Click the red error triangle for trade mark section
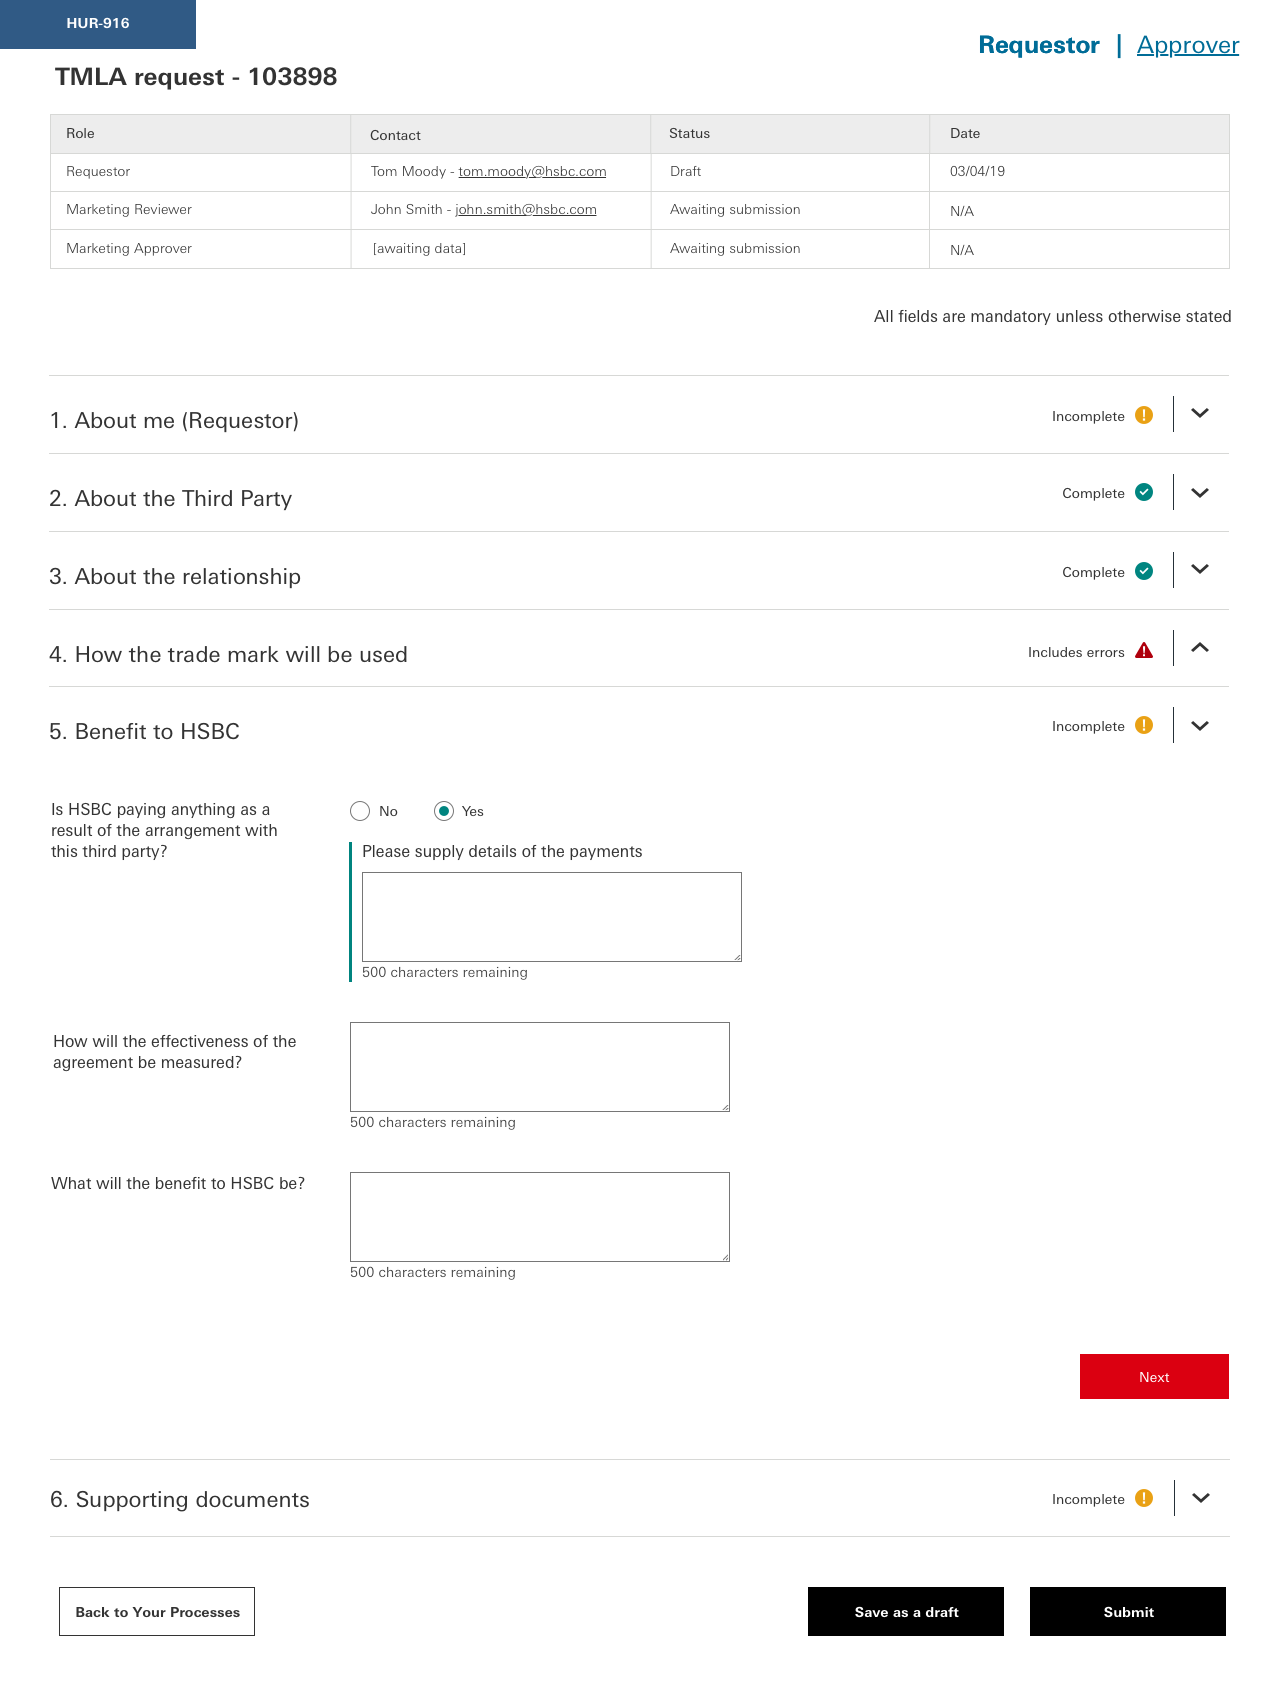The width and height of the screenshot is (1280, 1700). point(1144,651)
